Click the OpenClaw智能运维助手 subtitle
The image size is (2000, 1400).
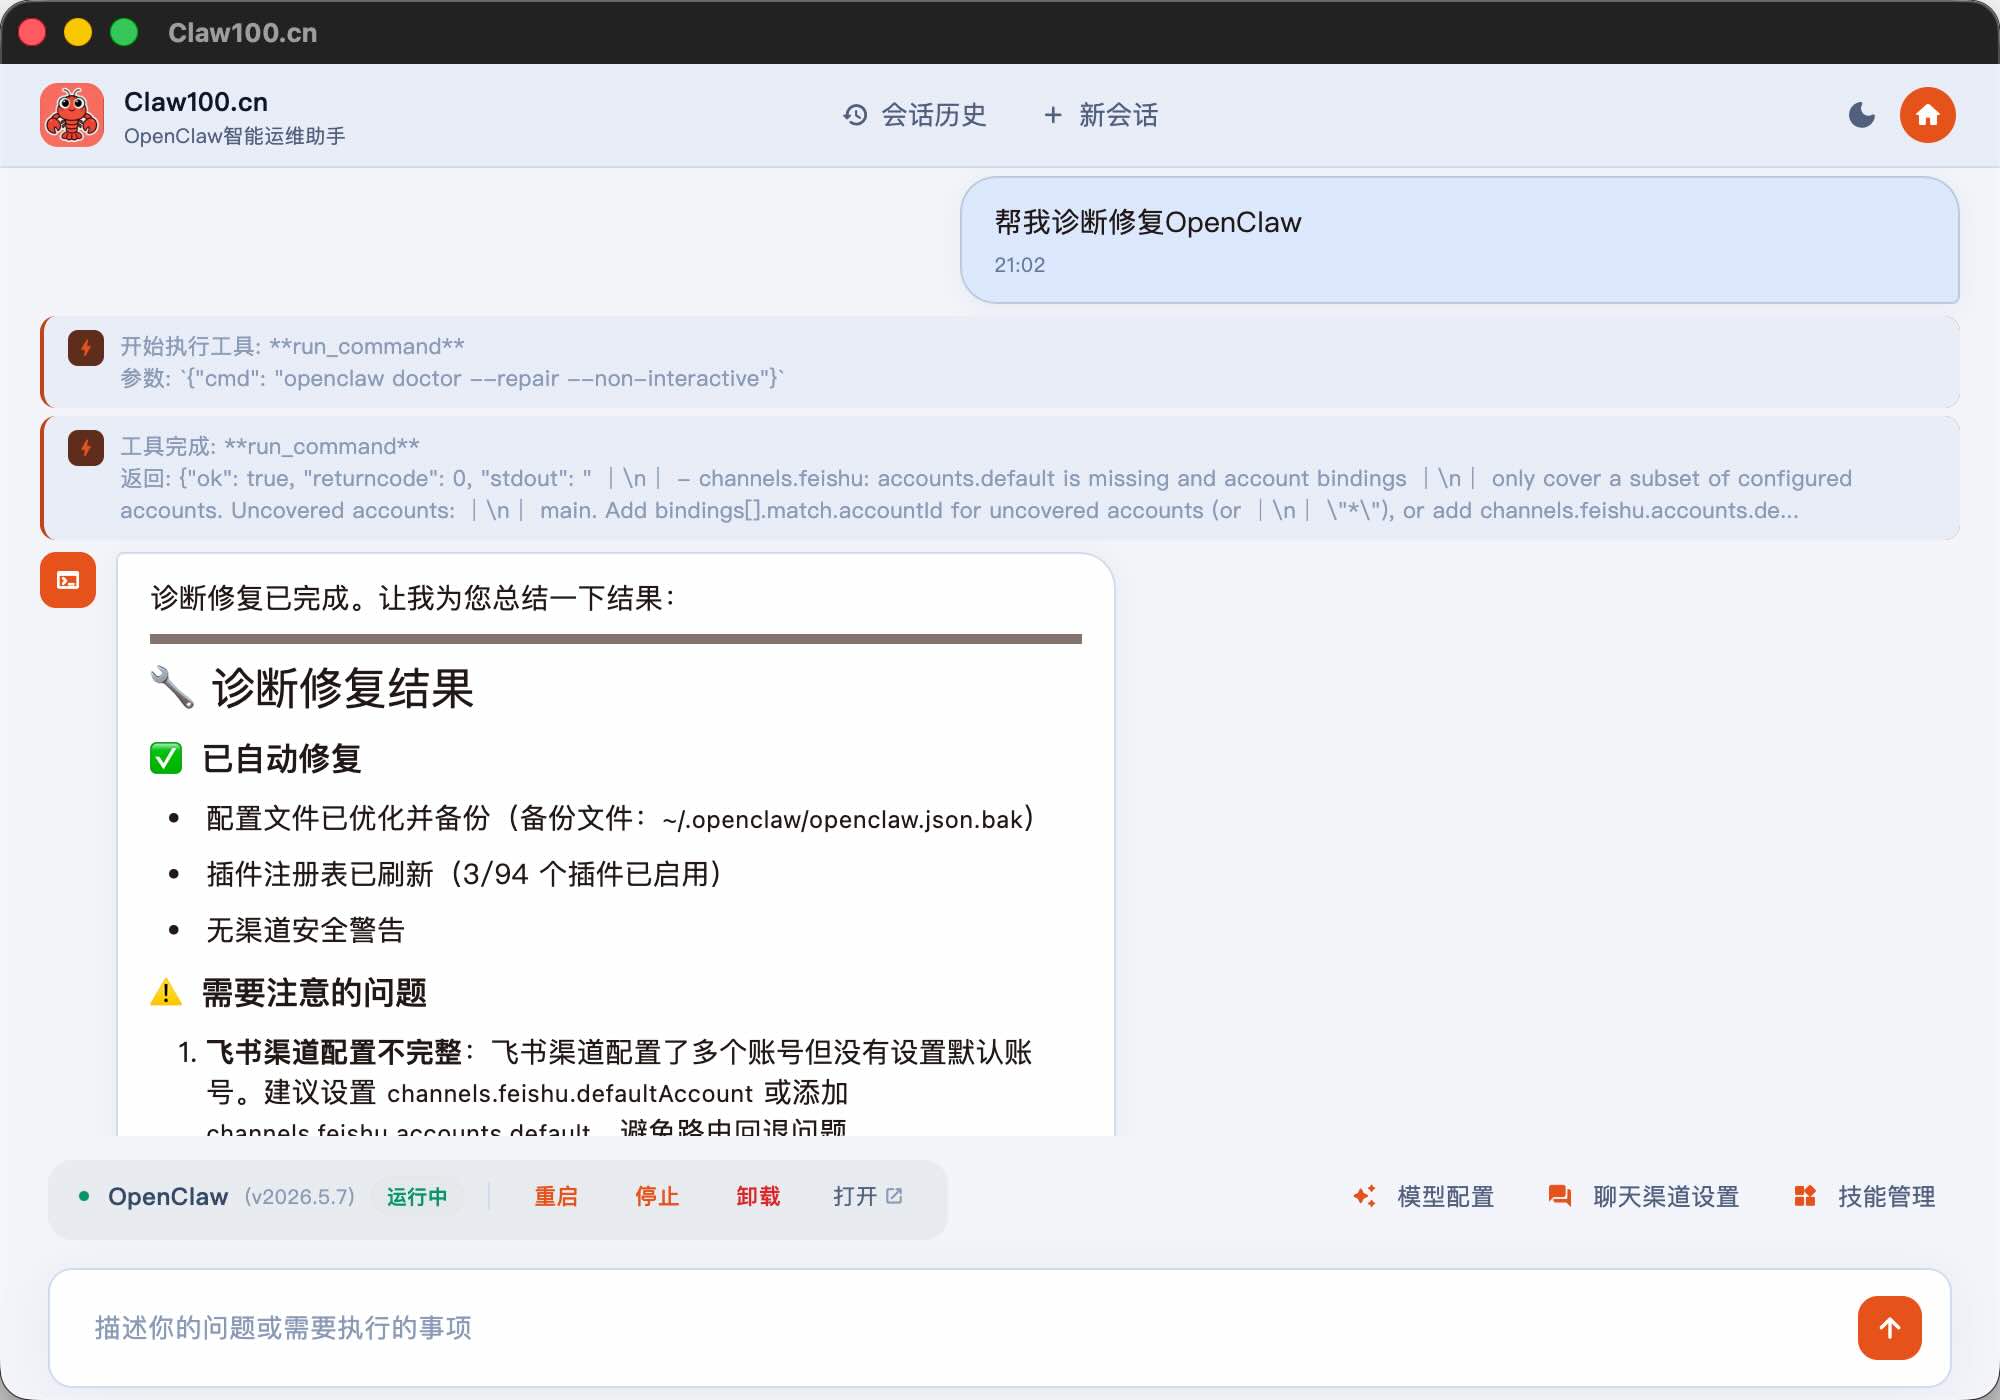pyautogui.click(x=235, y=136)
